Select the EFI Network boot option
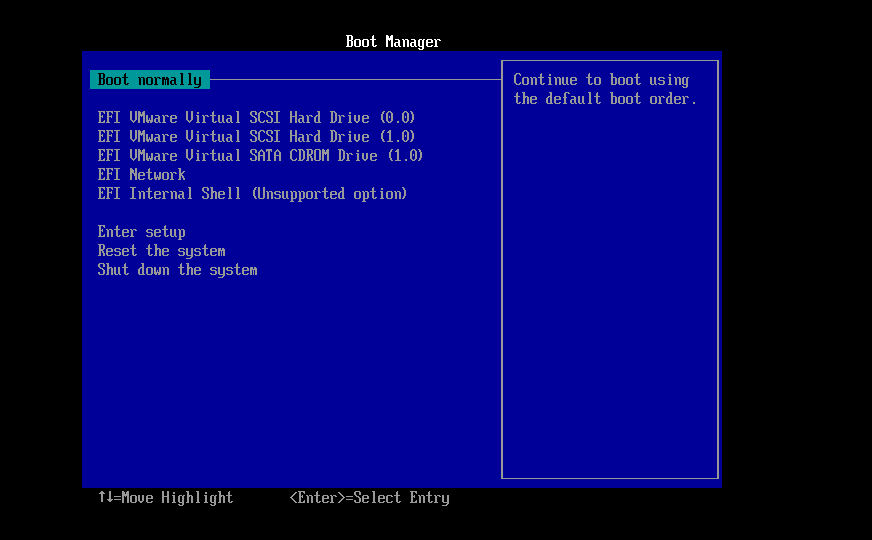This screenshot has width=872, height=540. coord(141,175)
